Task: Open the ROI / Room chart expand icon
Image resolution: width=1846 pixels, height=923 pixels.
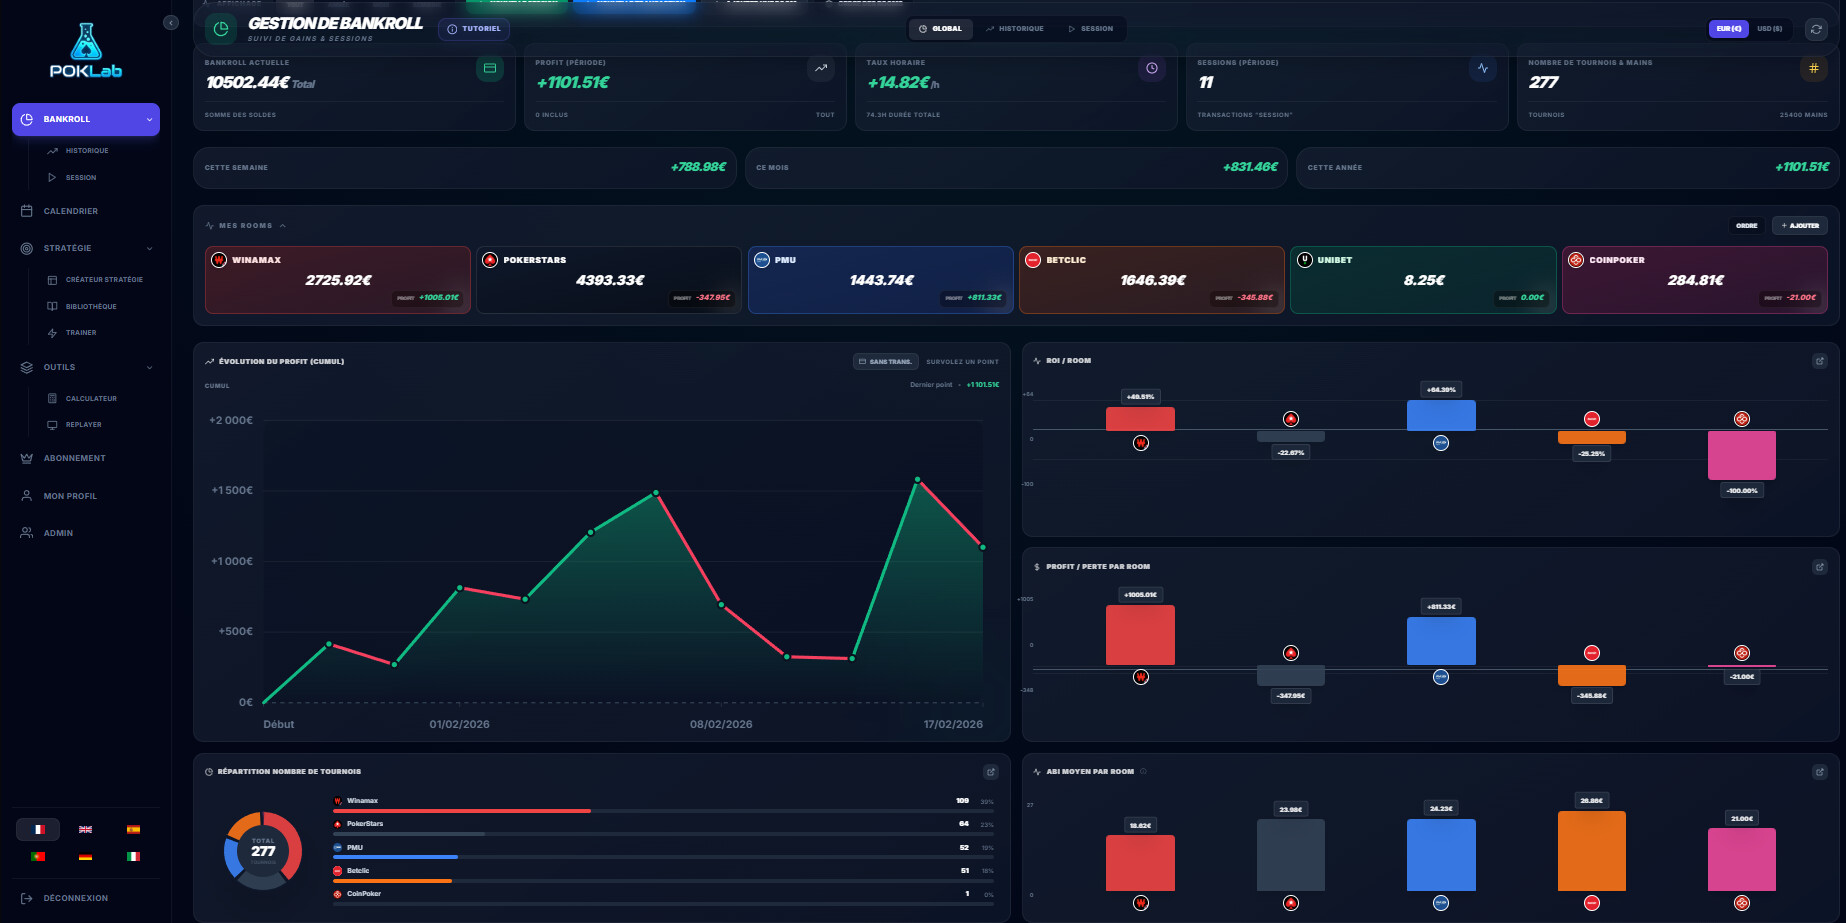Action: (1819, 361)
